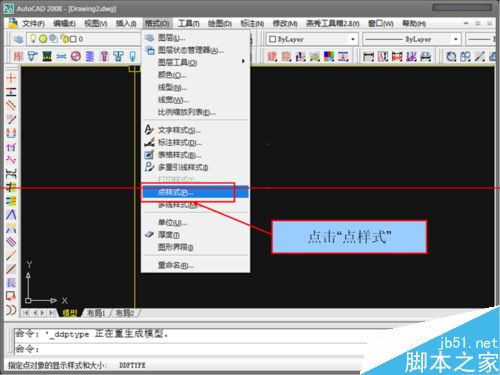Select 比例缩放列表(E)... menu entry
The image size is (500, 375).
point(196,112)
